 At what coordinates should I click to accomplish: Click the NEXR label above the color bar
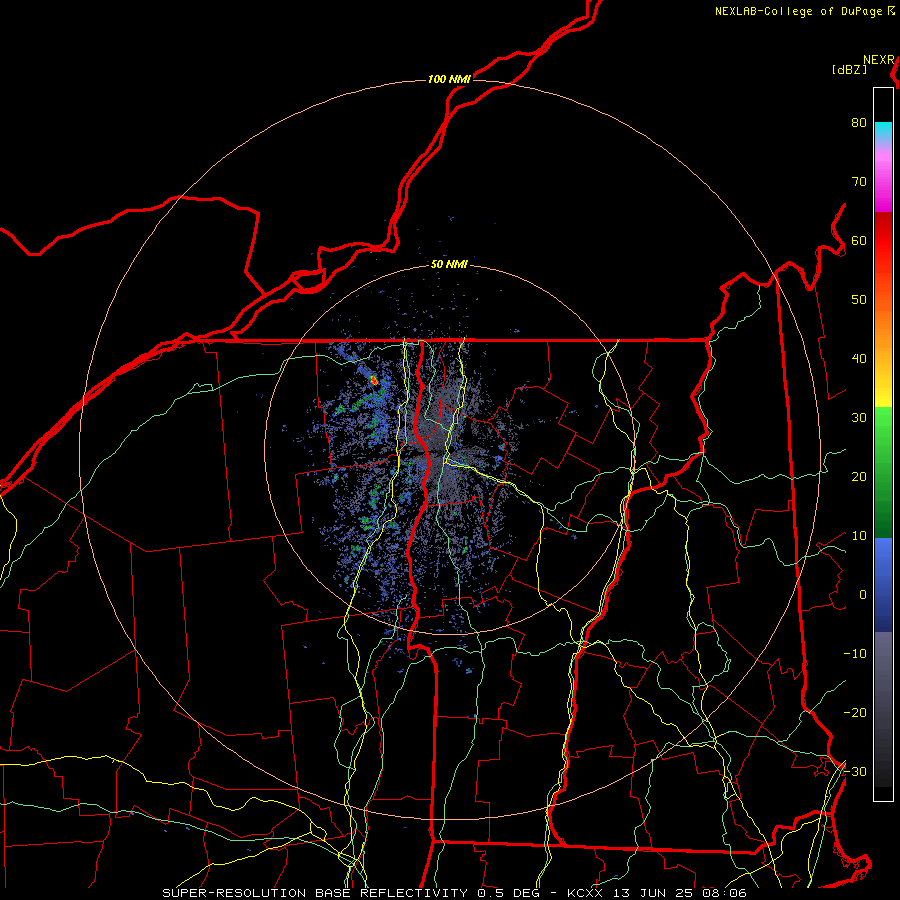click(x=879, y=60)
